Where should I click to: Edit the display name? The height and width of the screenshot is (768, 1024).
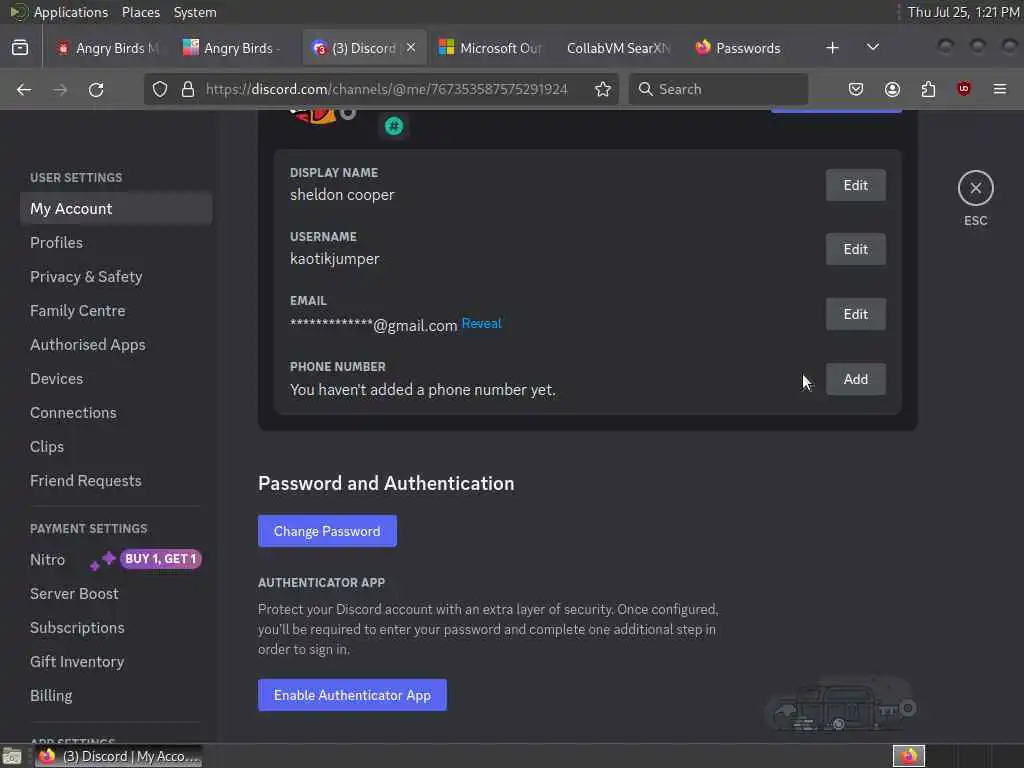click(x=856, y=185)
